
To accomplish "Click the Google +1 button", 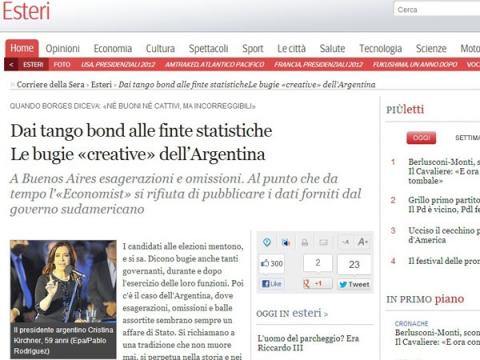I will 317,284.
